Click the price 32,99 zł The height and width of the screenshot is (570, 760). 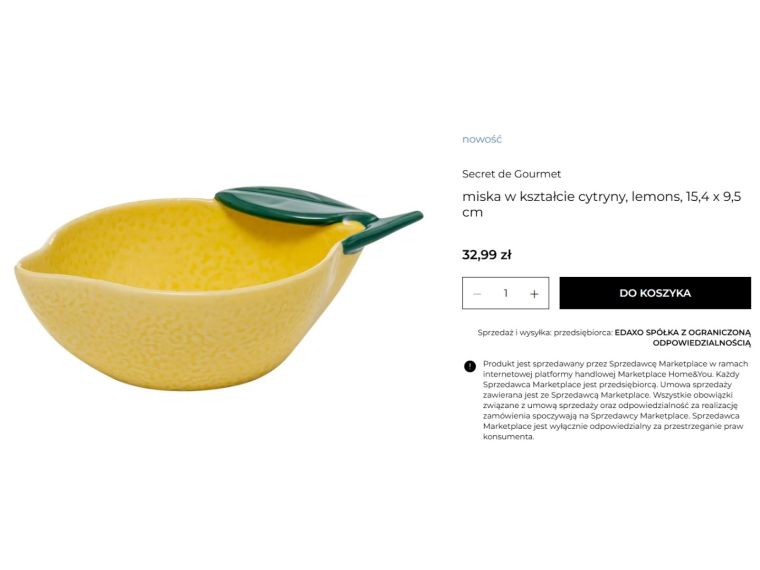pos(487,255)
